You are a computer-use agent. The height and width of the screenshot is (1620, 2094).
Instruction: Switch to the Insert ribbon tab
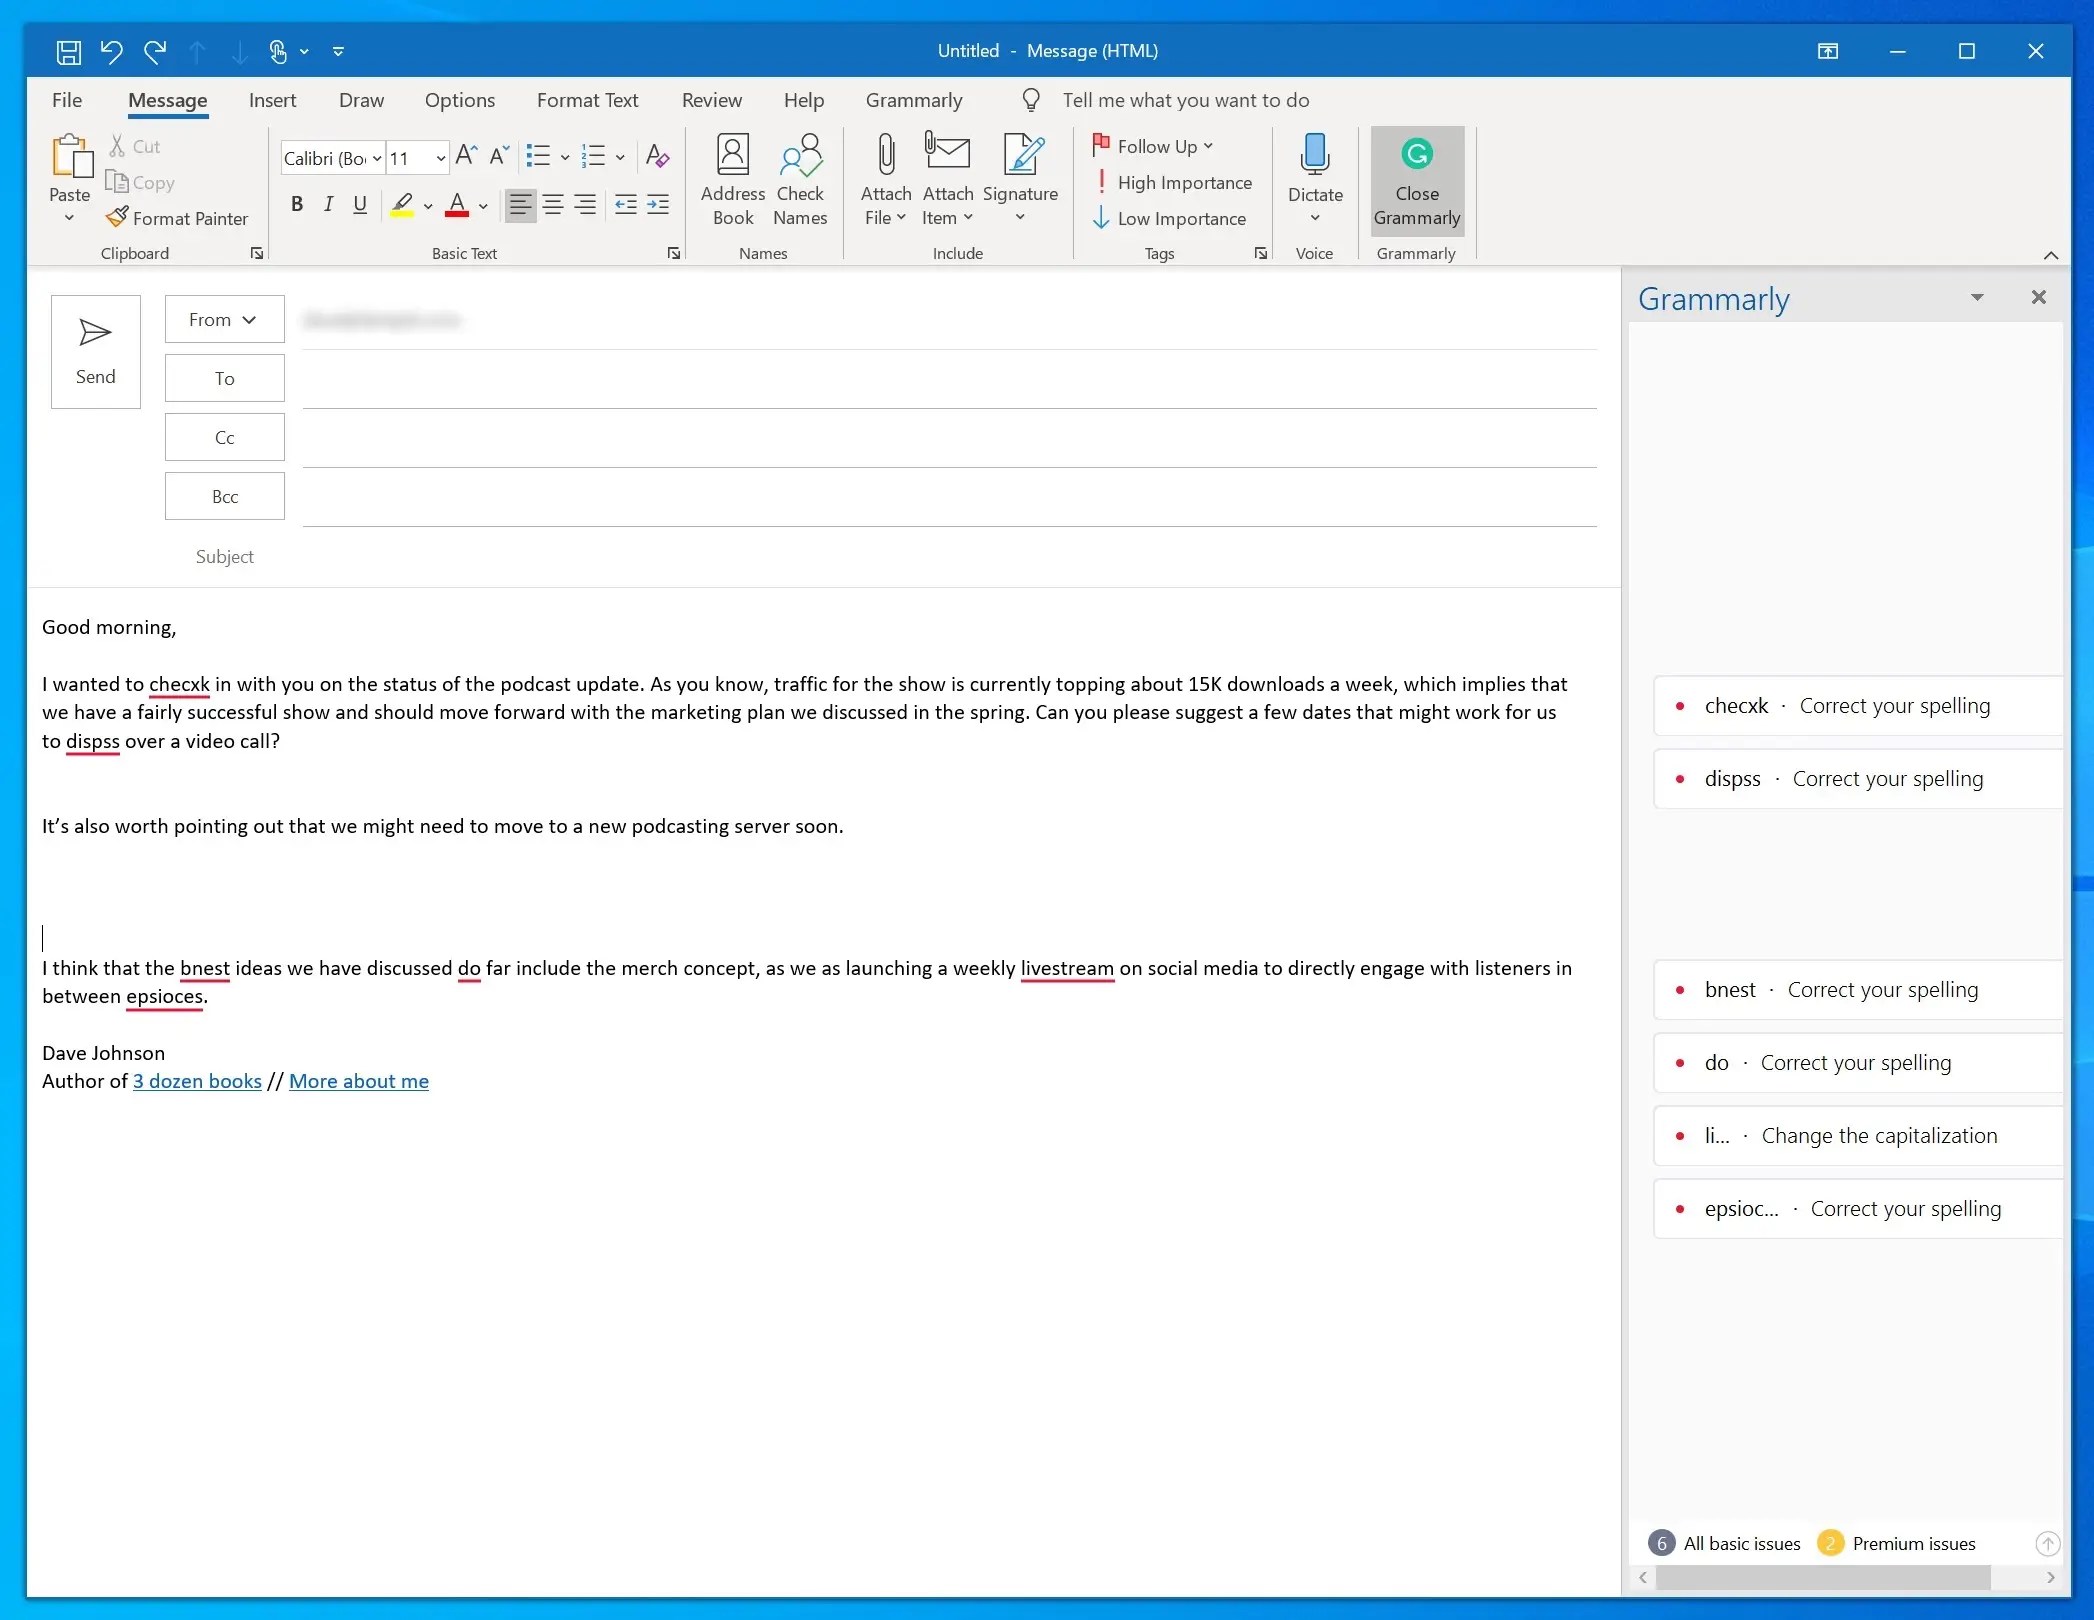272,100
